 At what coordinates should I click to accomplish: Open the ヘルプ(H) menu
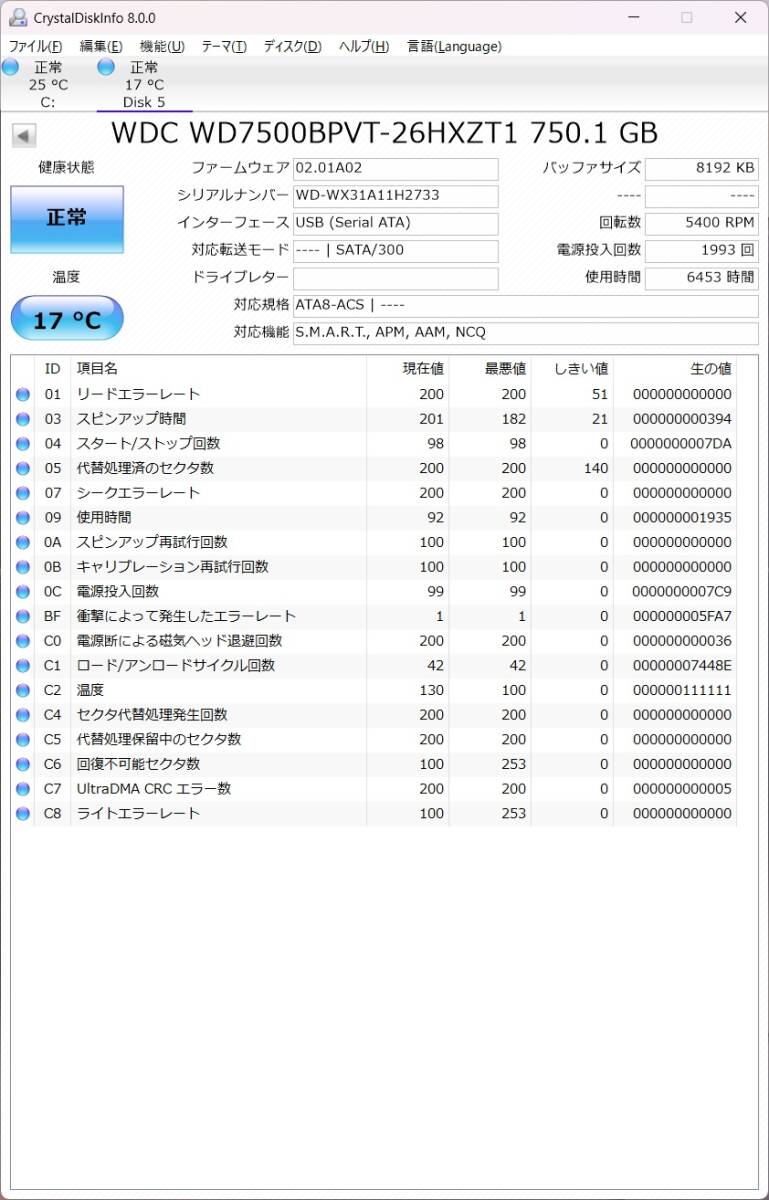(364, 46)
